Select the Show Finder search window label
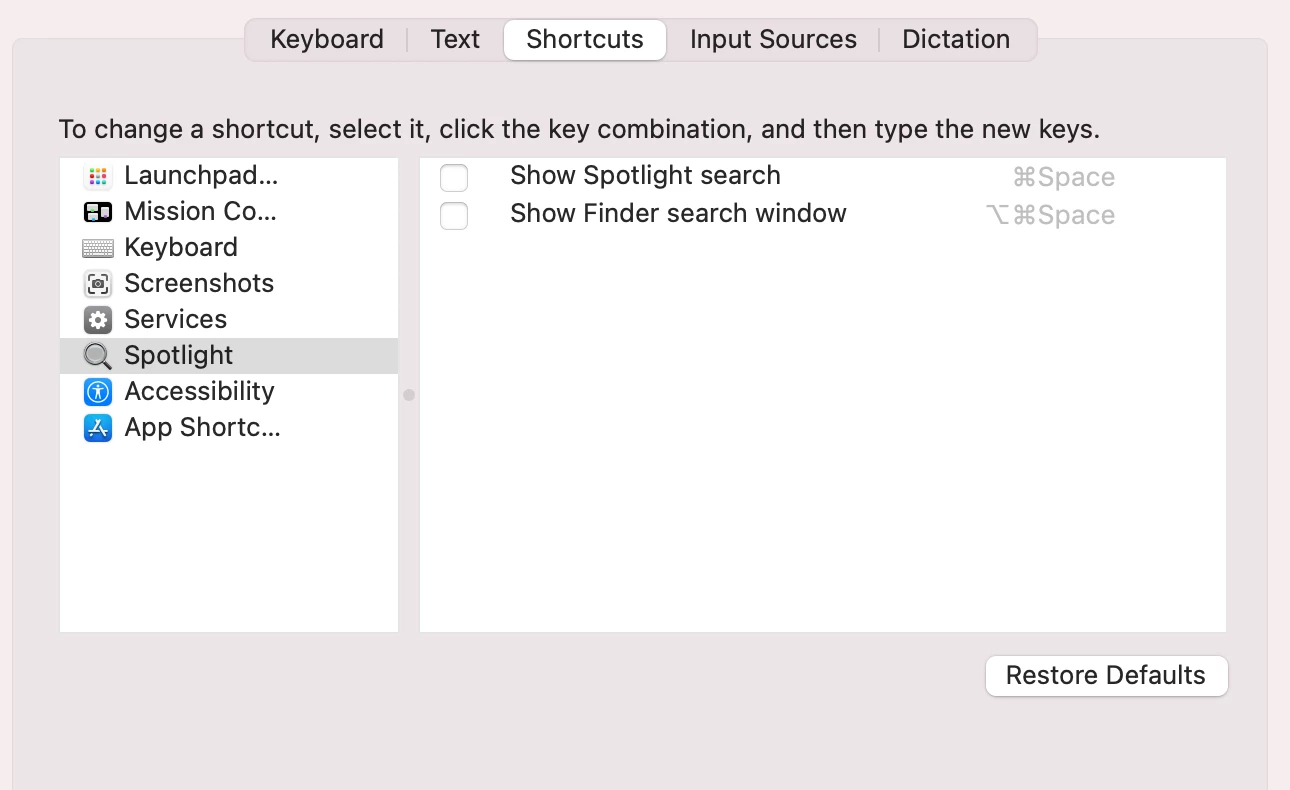This screenshot has height=790, width=1290. pos(678,214)
